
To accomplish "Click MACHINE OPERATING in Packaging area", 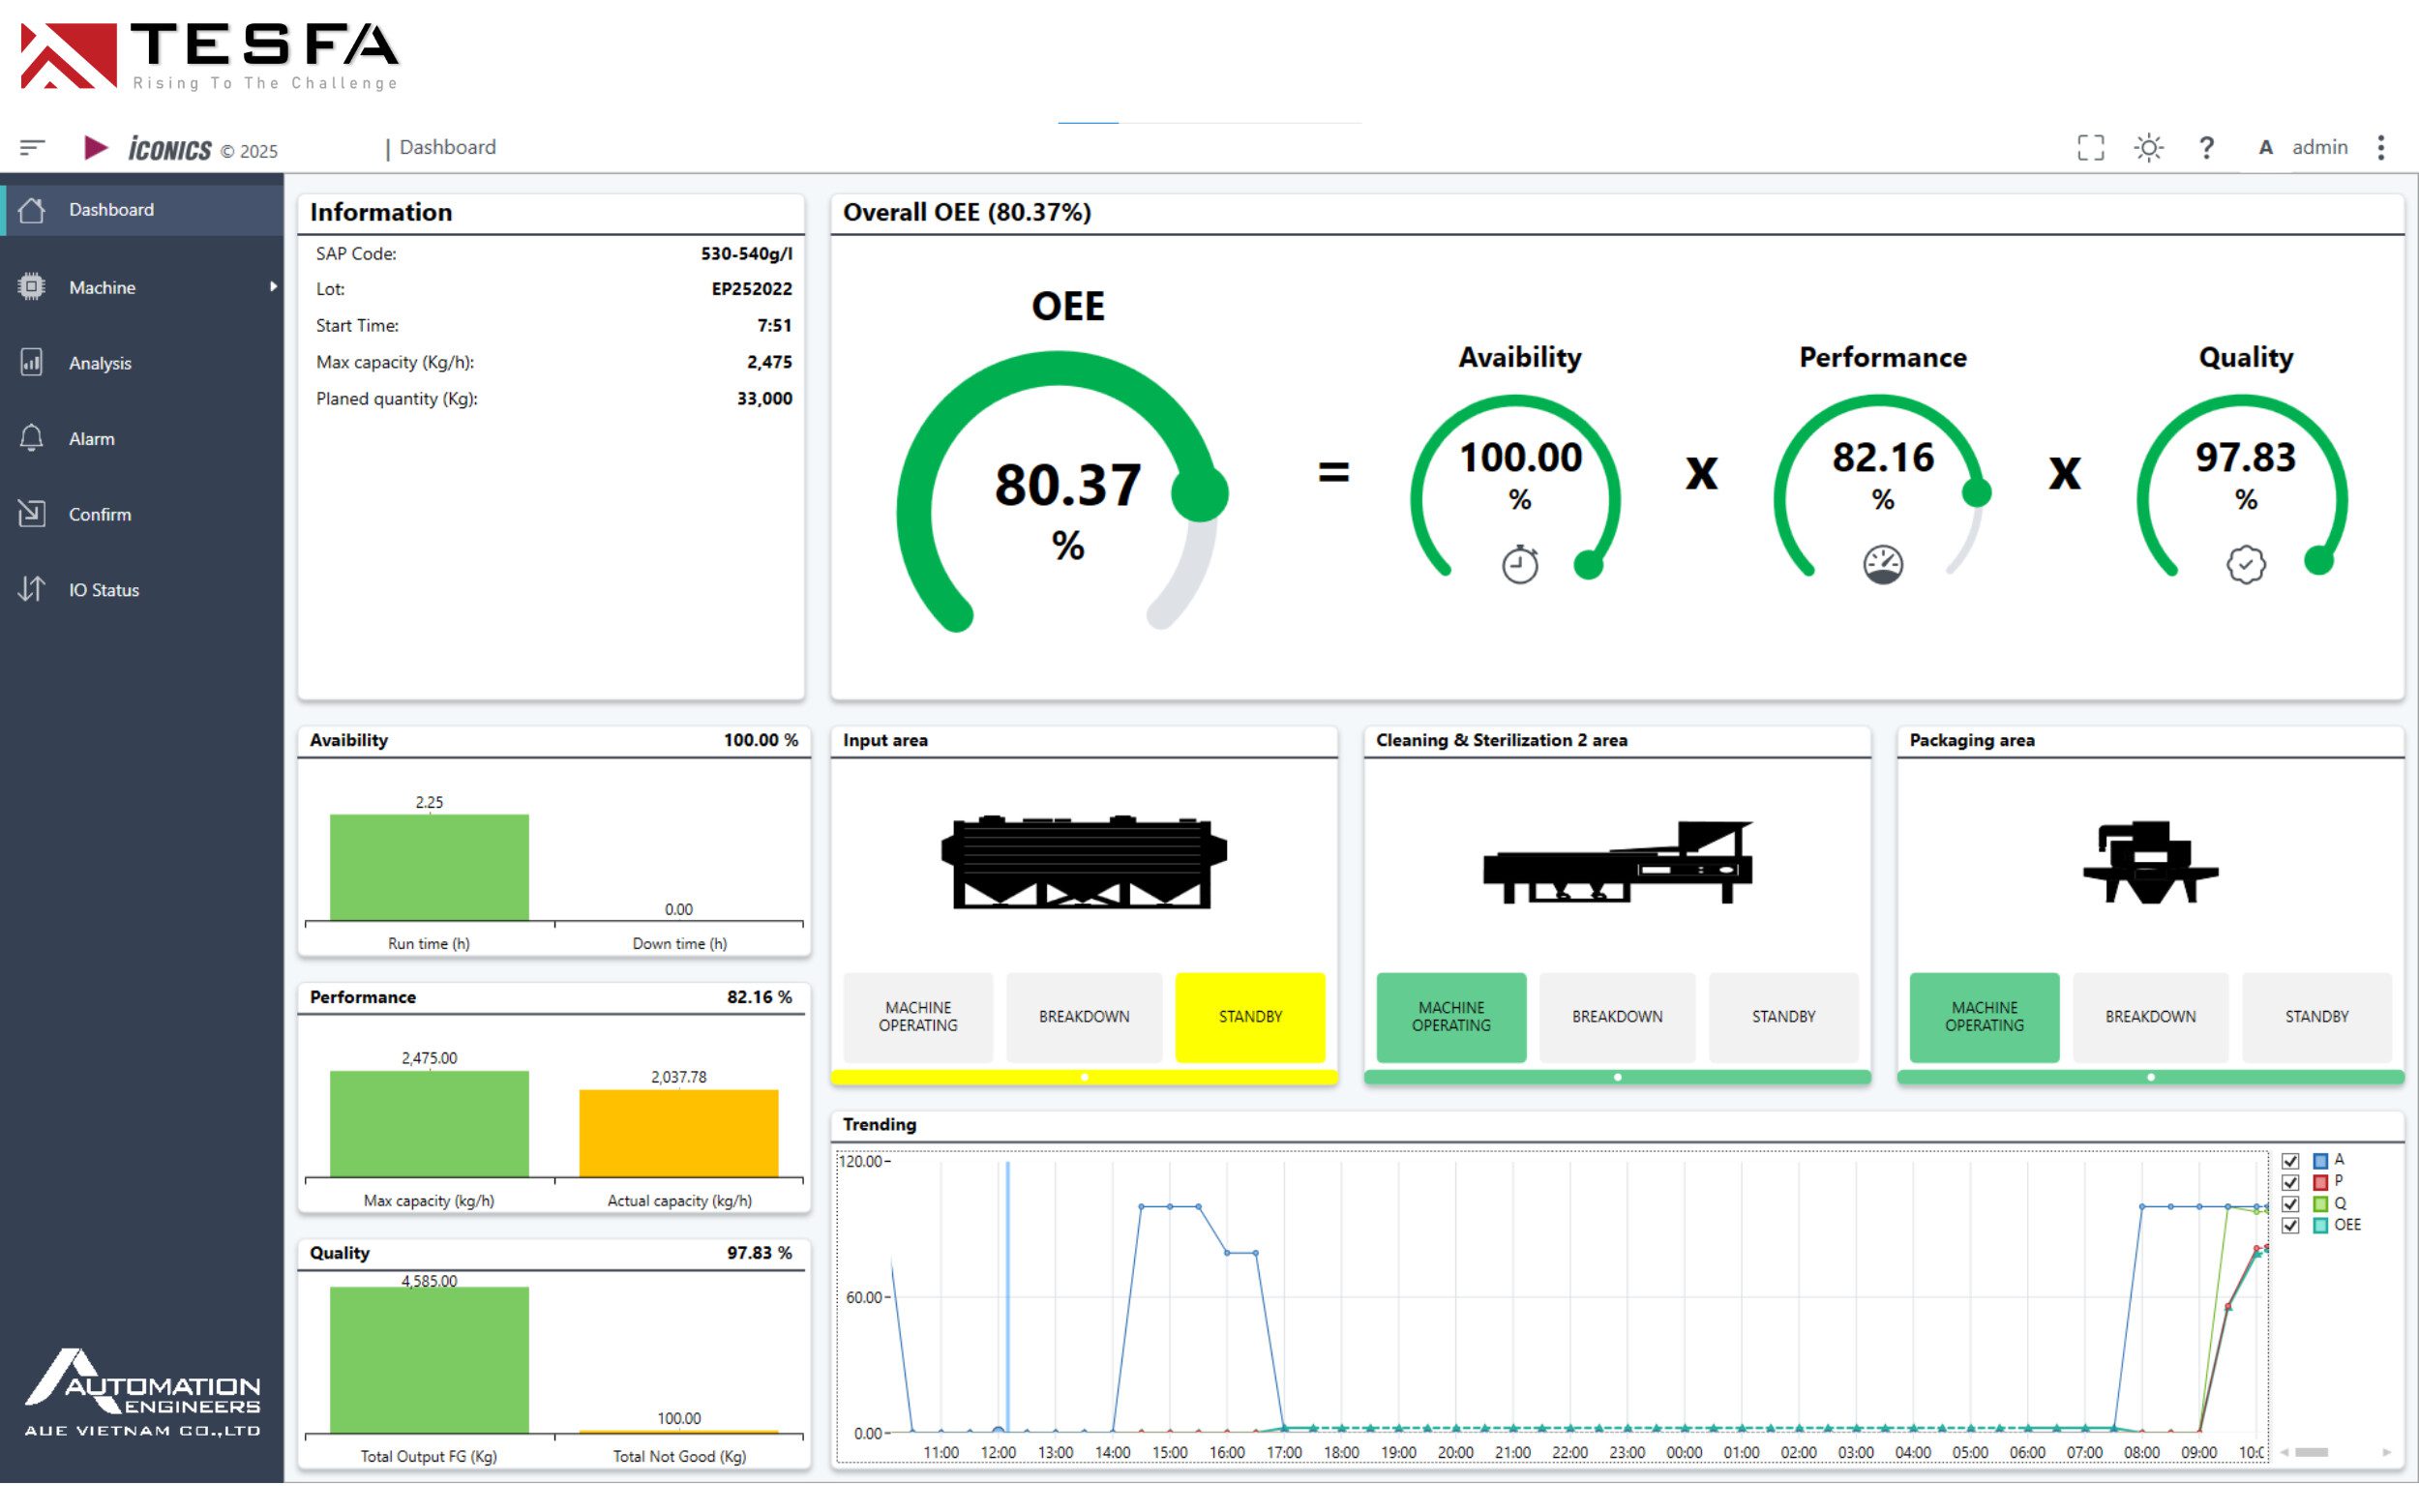I will (1984, 1016).
